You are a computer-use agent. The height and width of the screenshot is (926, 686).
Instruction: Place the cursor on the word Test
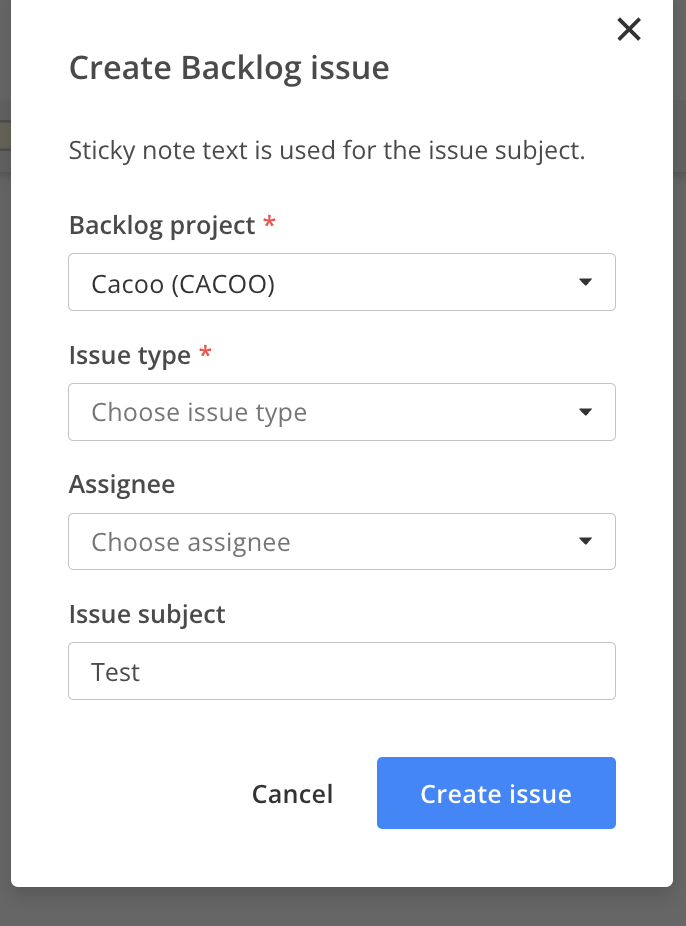[x=115, y=672]
